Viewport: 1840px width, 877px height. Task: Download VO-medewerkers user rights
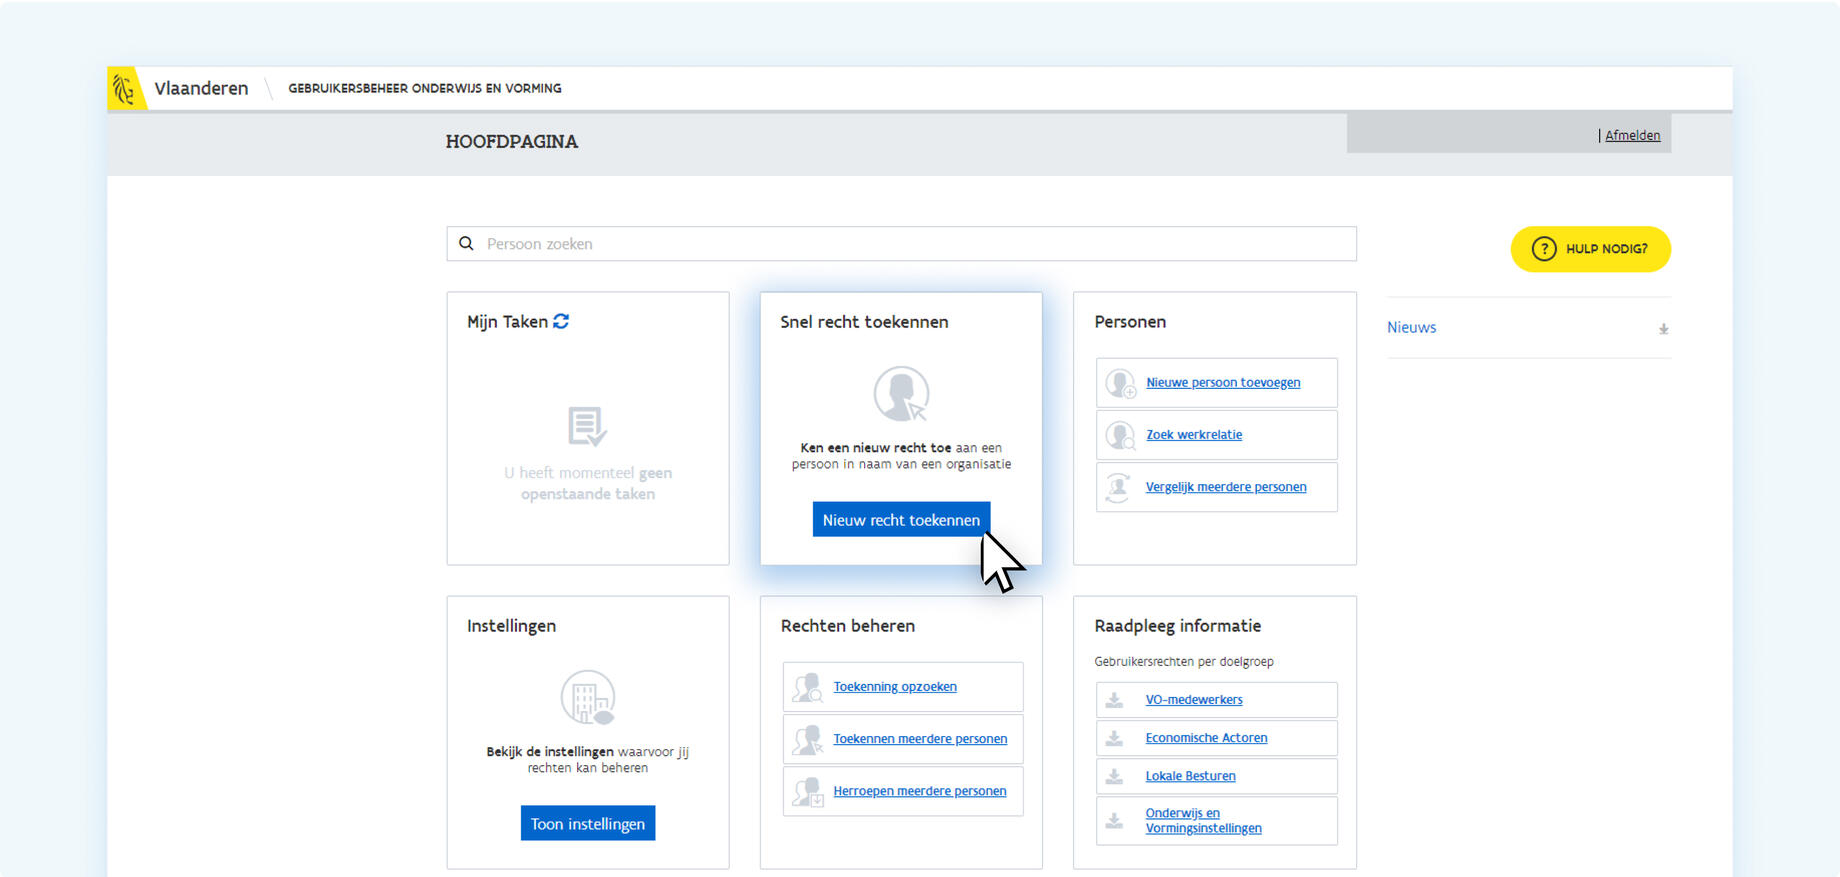pyautogui.click(x=1194, y=700)
